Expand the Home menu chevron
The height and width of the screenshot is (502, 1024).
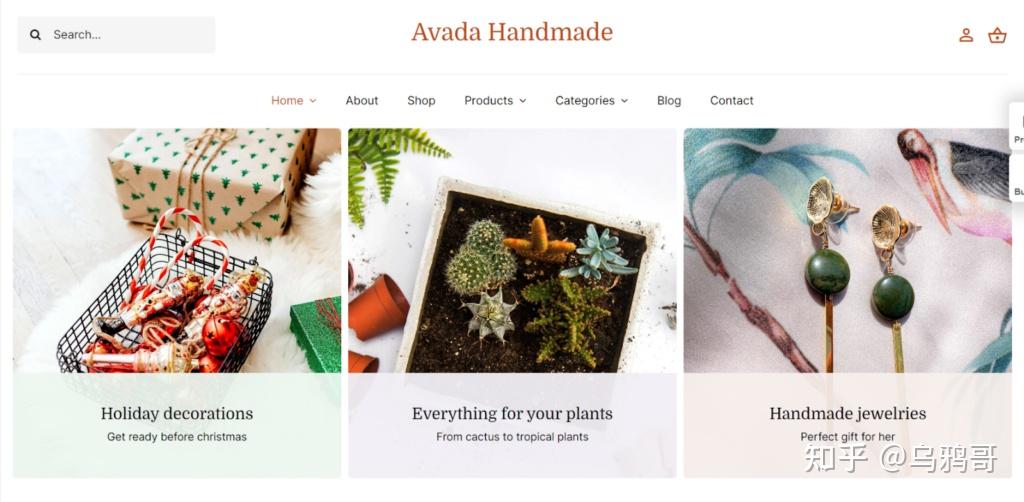click(313, 101)
